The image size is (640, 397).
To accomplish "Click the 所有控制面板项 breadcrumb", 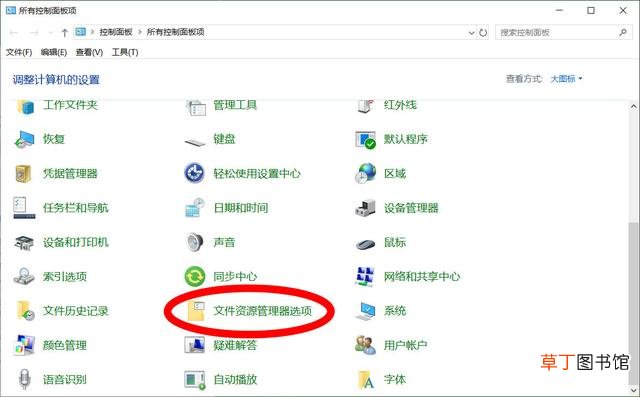I will pyautogui.click(x=176, y=32).
